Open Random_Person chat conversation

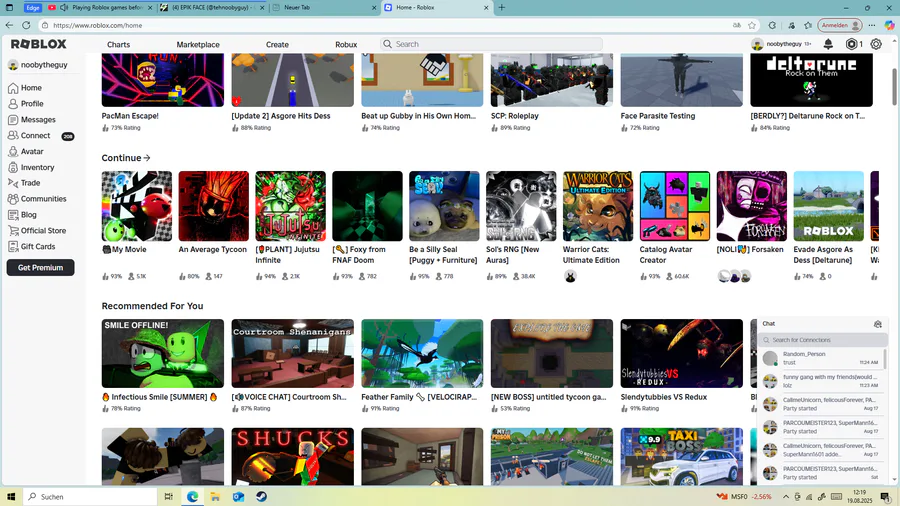click(823, 358)
